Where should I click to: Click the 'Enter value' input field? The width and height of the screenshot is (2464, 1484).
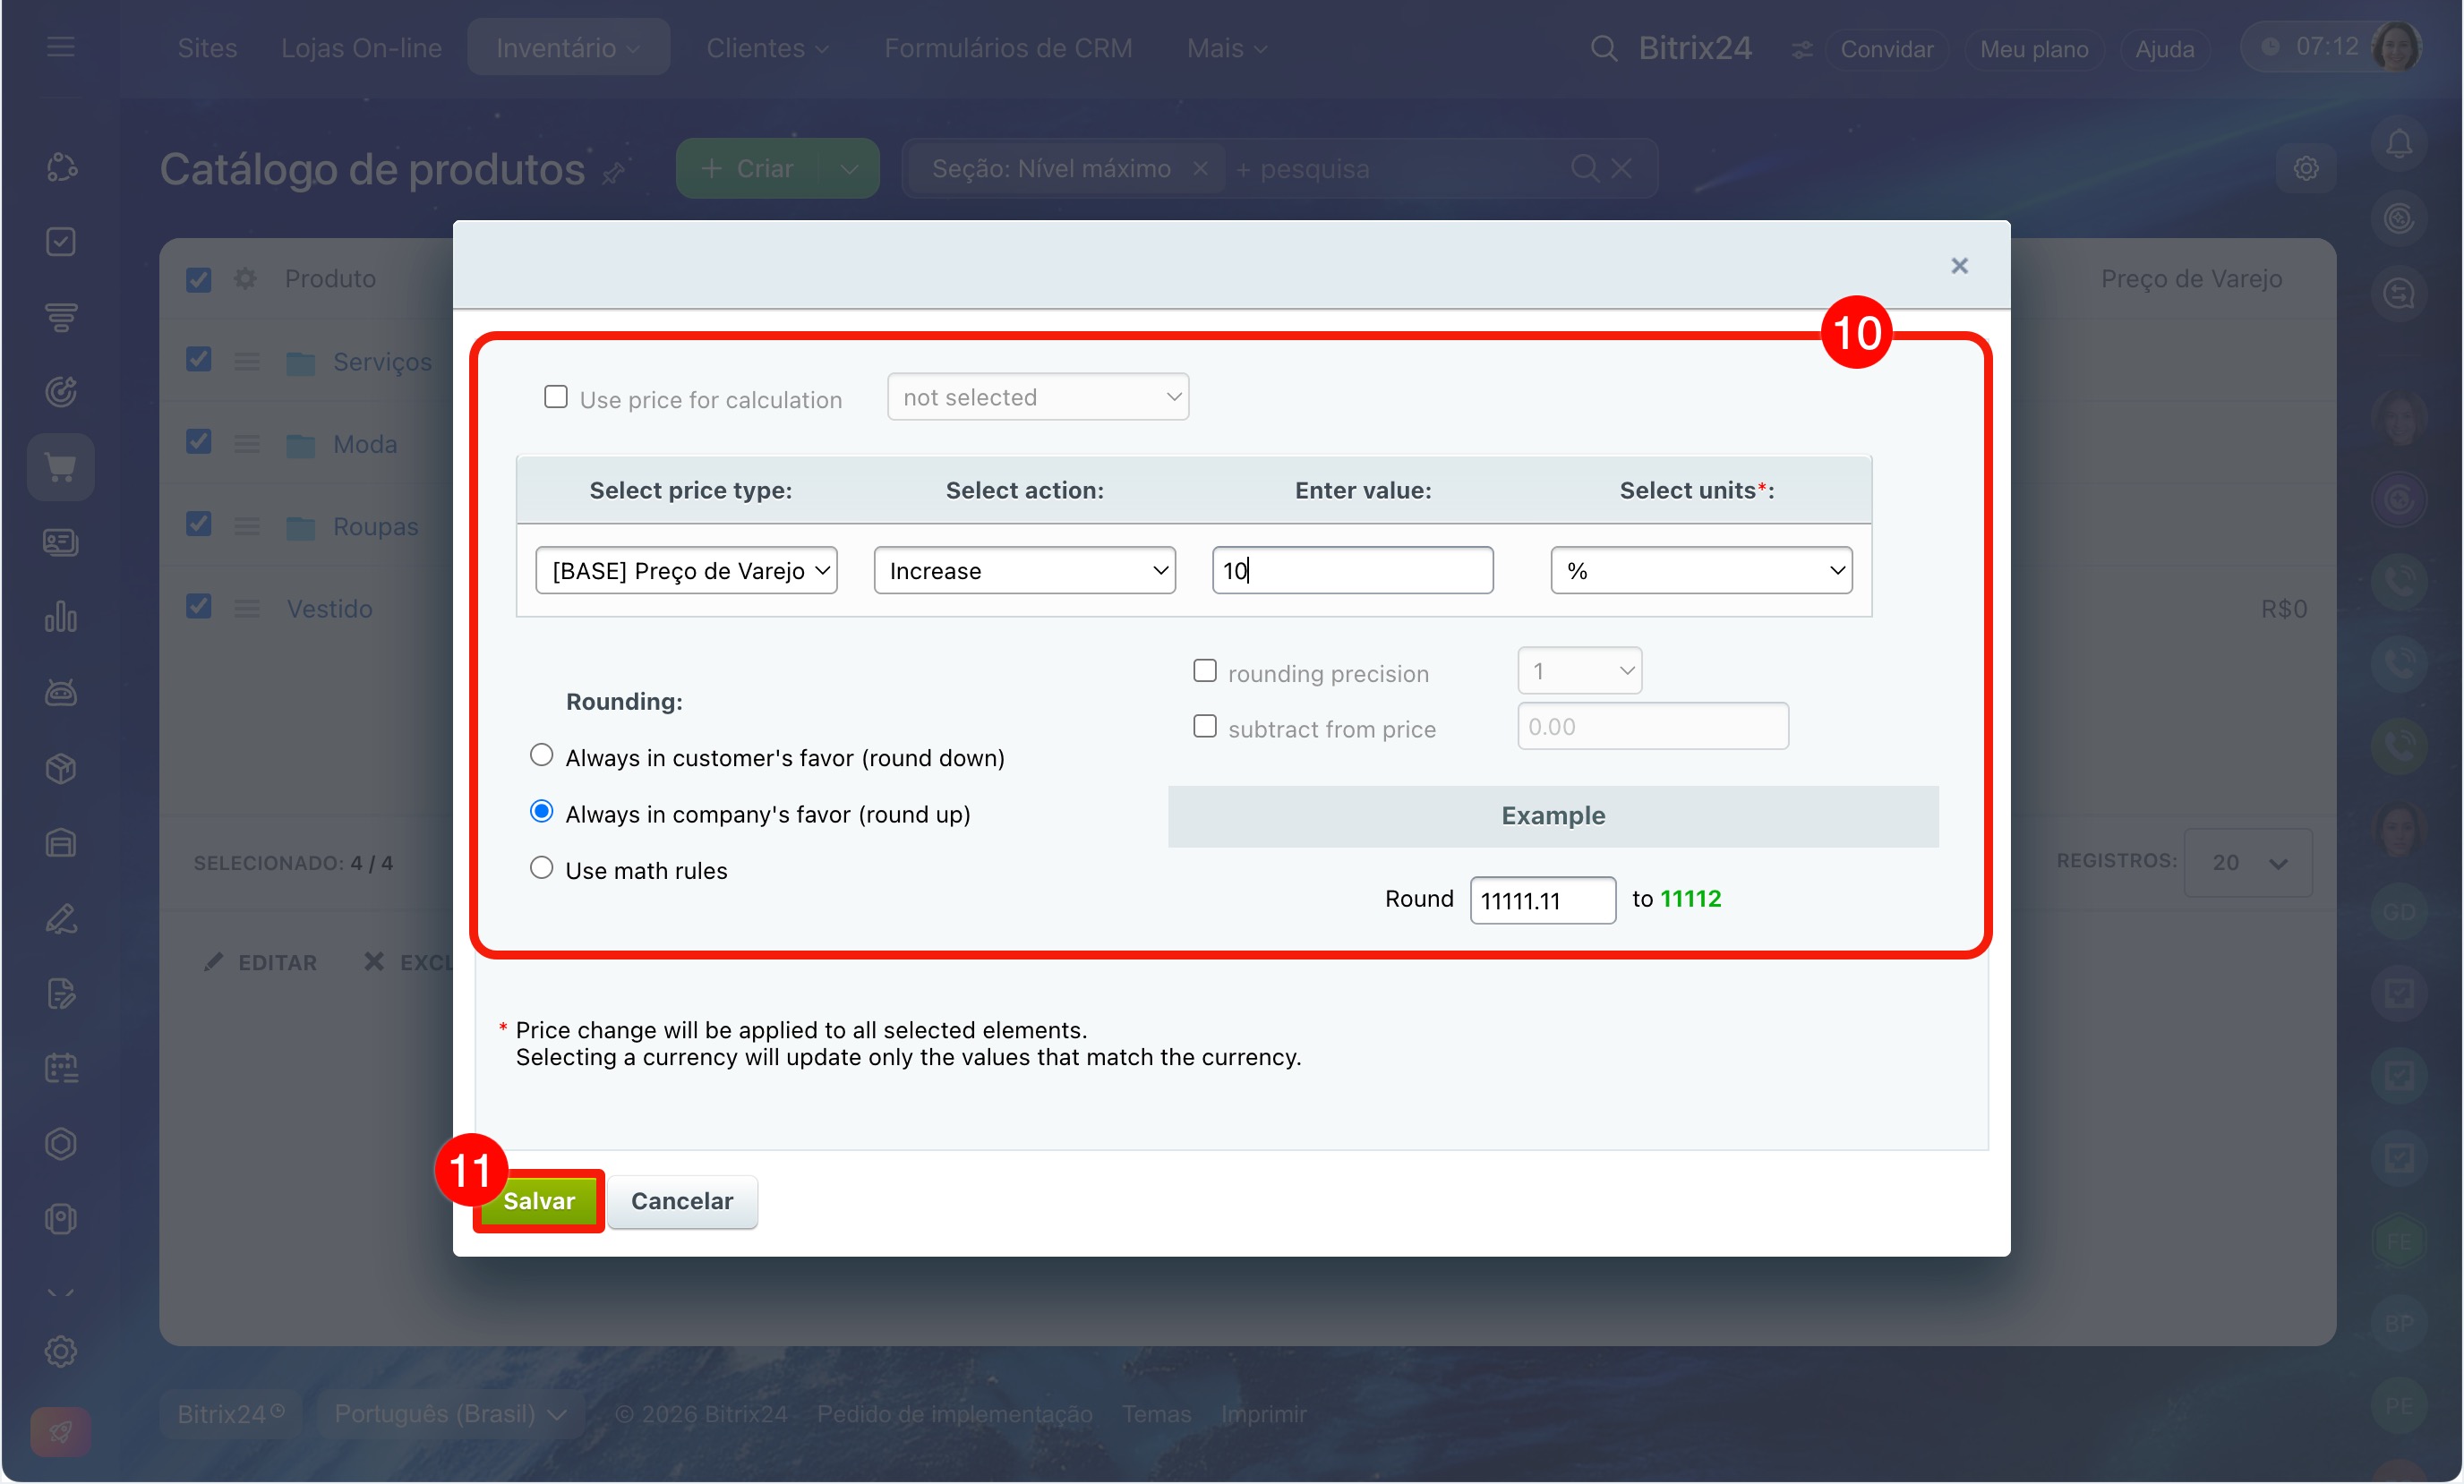click(1352, 570)
